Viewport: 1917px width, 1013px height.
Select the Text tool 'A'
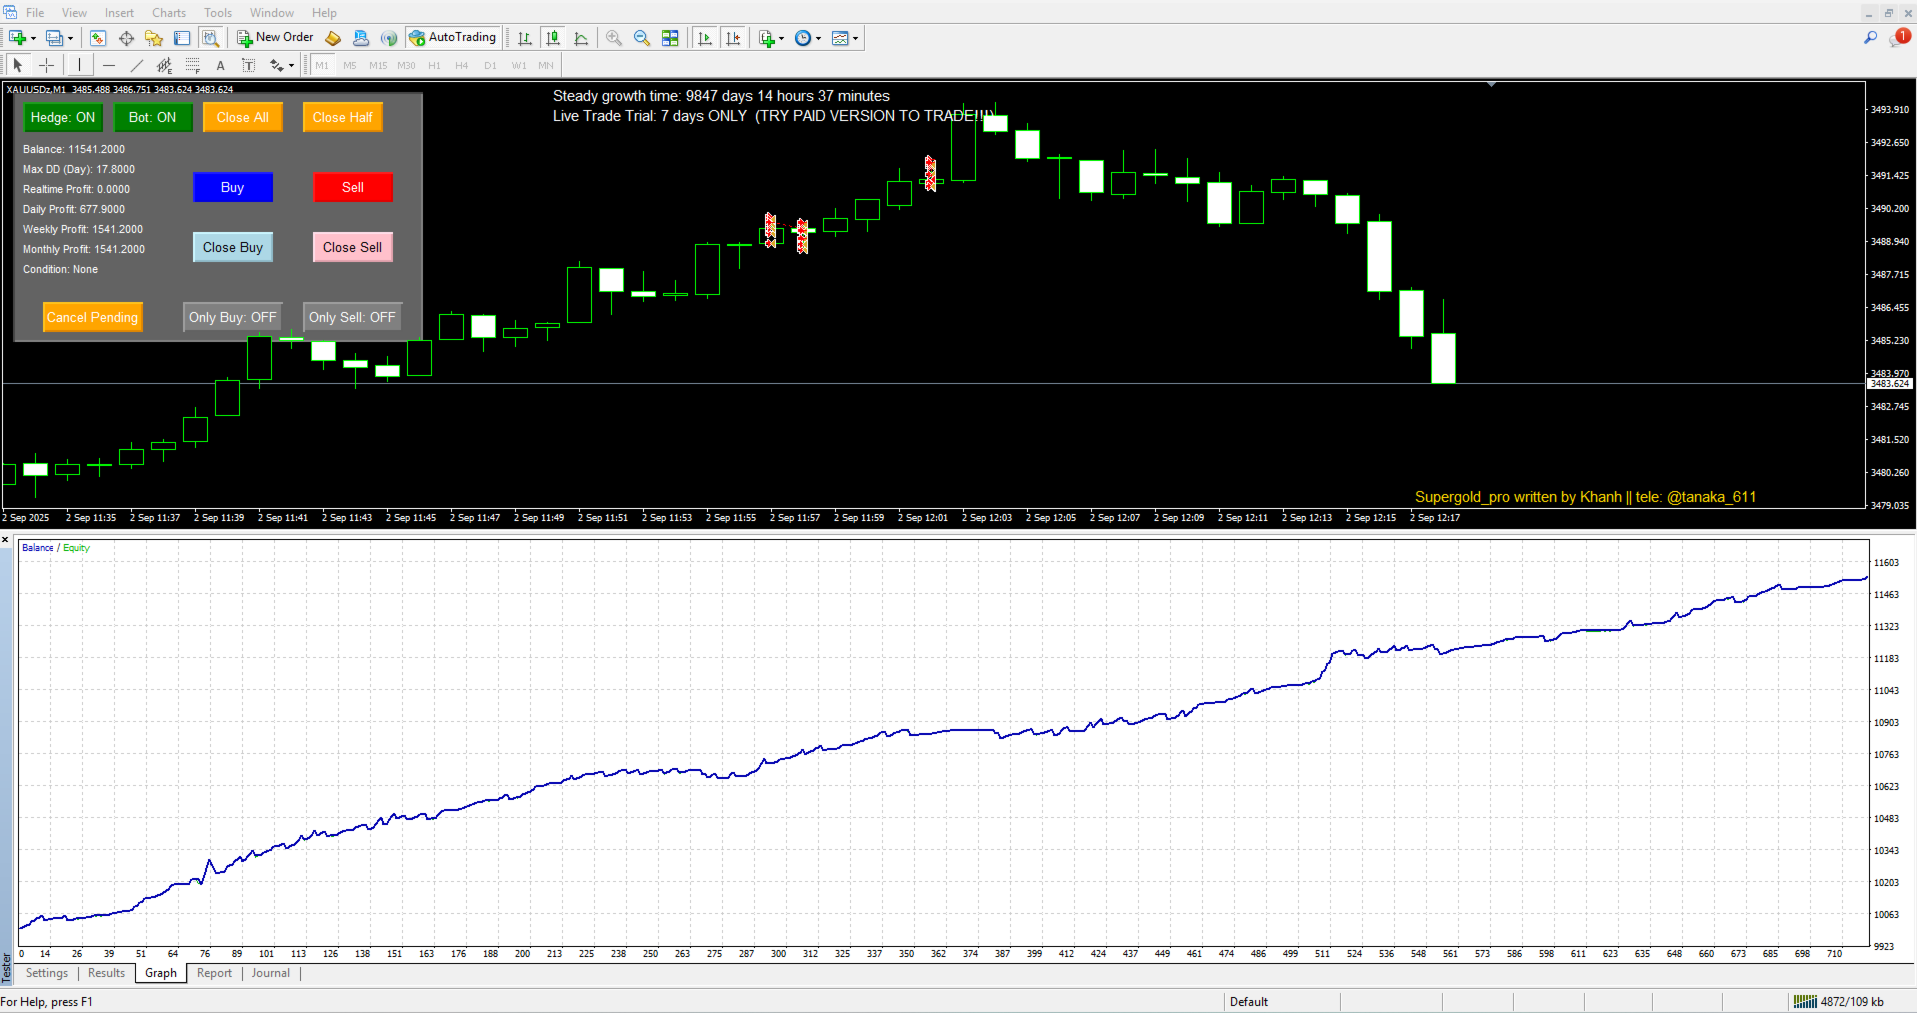pyautogui.click(x=221, y=65)
